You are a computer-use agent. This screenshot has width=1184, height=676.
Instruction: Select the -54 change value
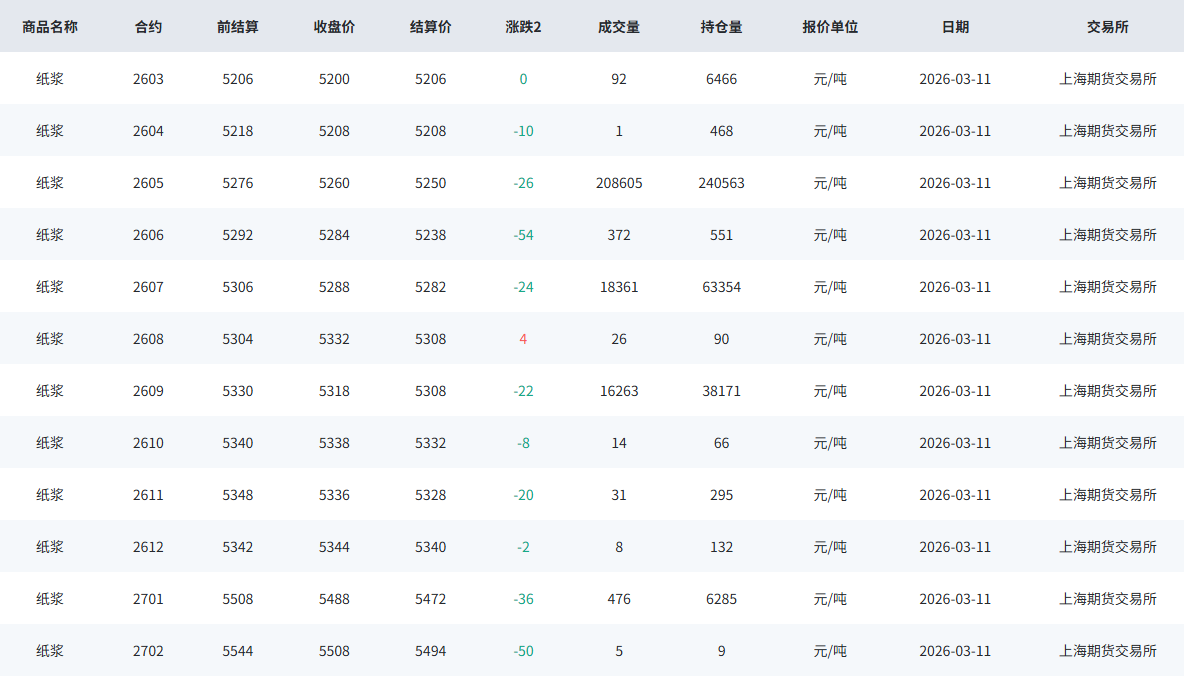tap(523, 235)
